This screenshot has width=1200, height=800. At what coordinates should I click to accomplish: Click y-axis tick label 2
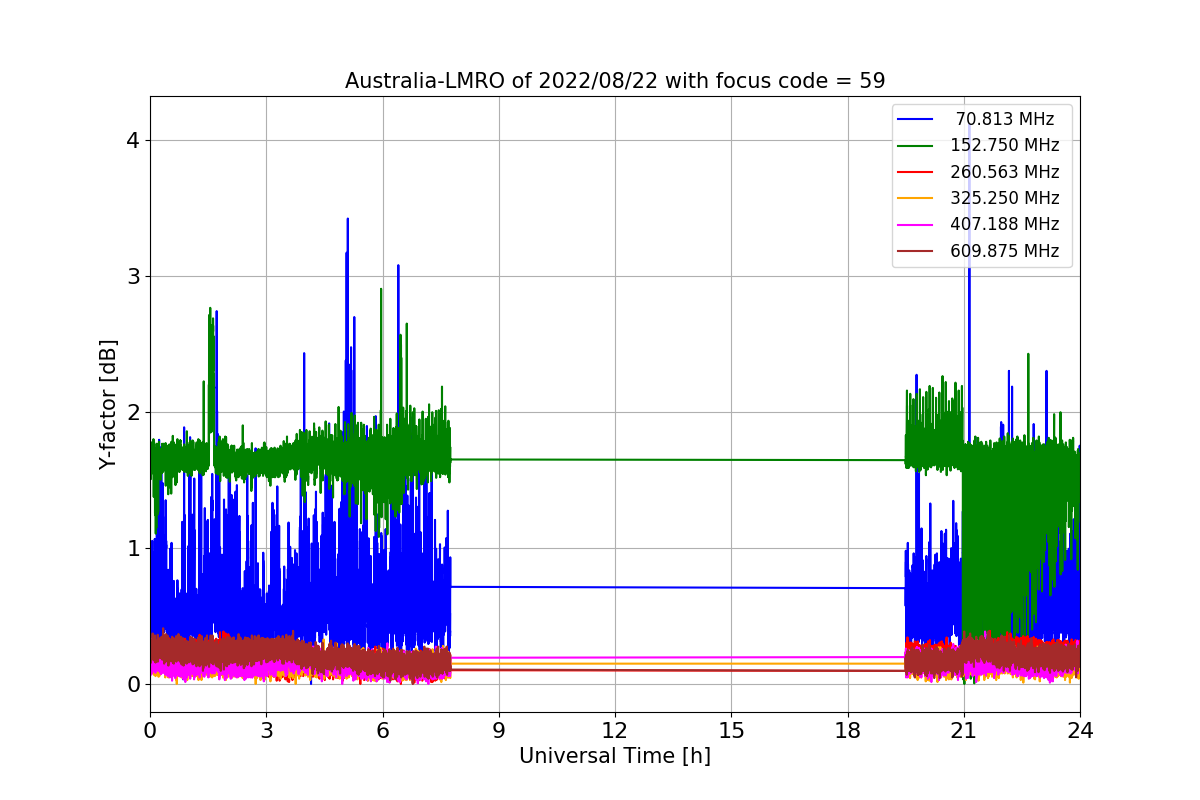tap(132, 412)
